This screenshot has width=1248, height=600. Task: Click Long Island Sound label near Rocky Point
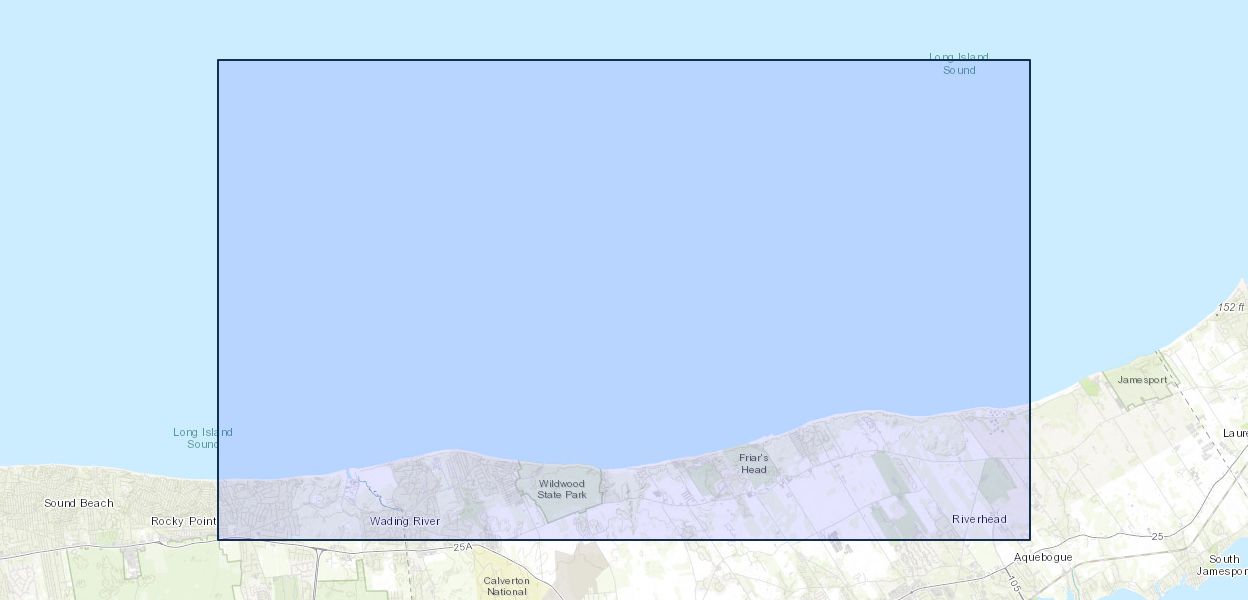(x=202, y=438)
